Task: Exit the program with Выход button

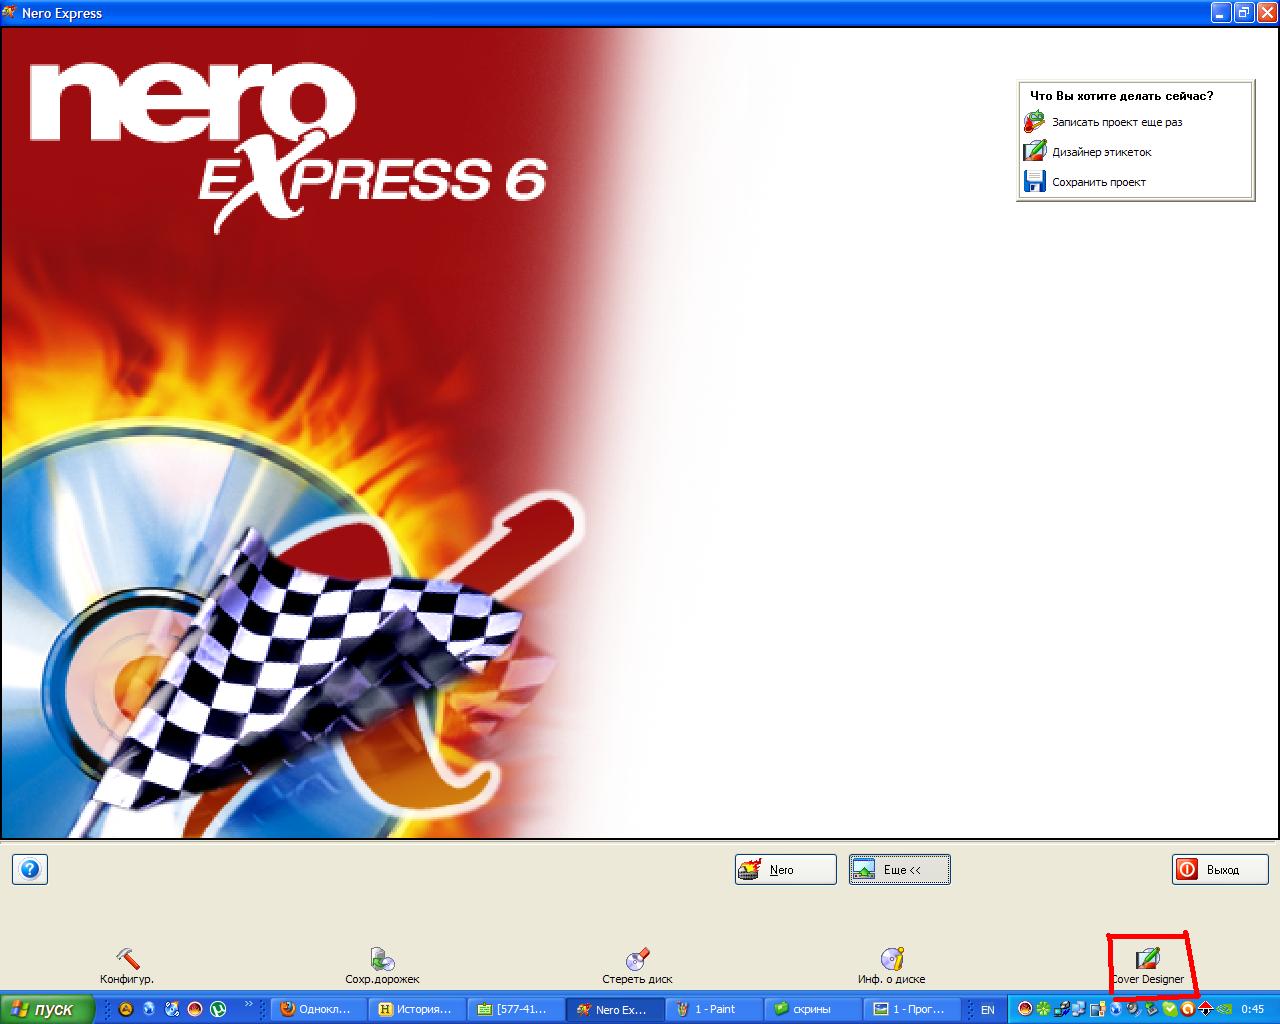Action: coord(1220,869)
